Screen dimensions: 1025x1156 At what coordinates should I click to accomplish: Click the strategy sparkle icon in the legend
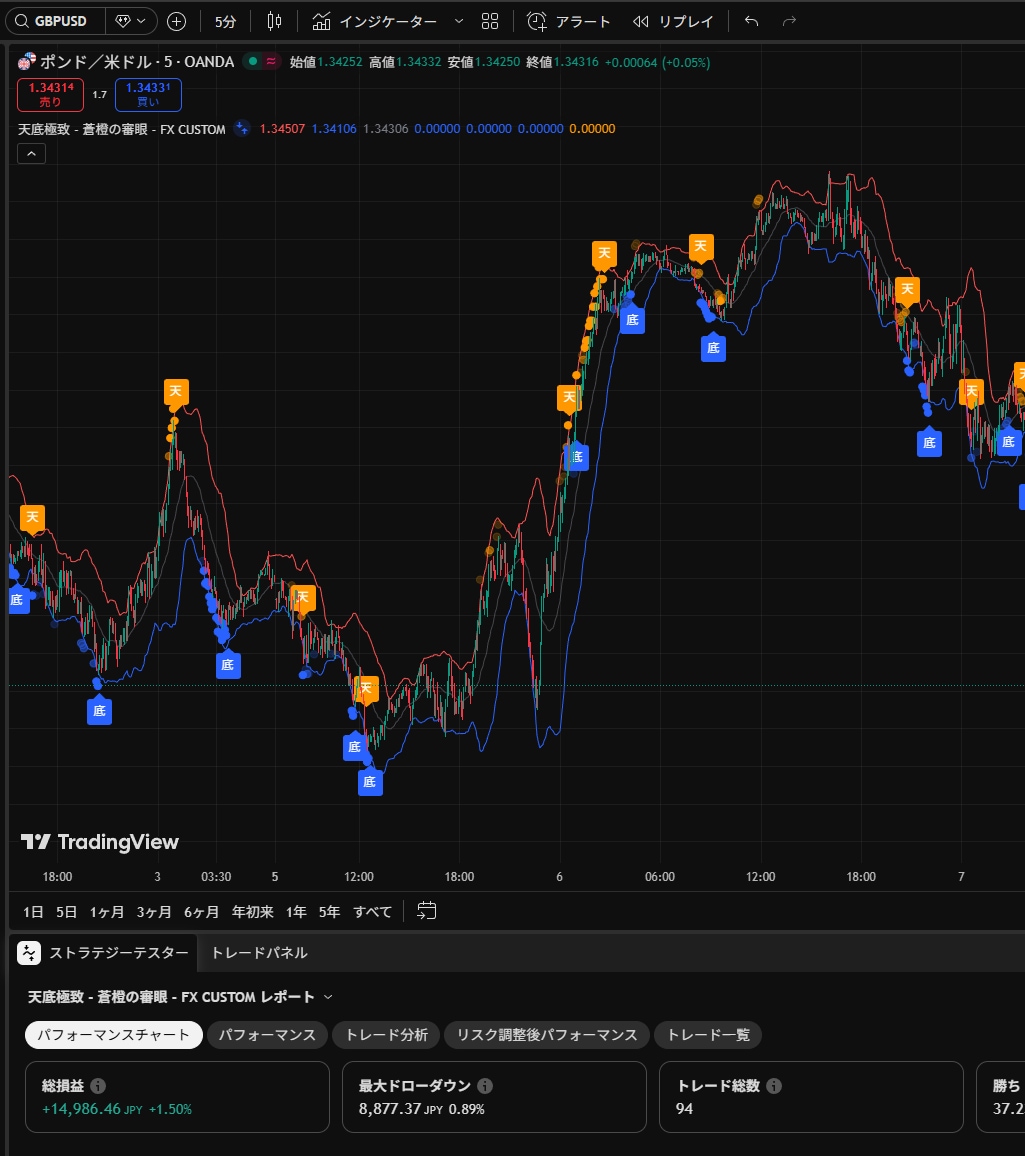(241, 128)
